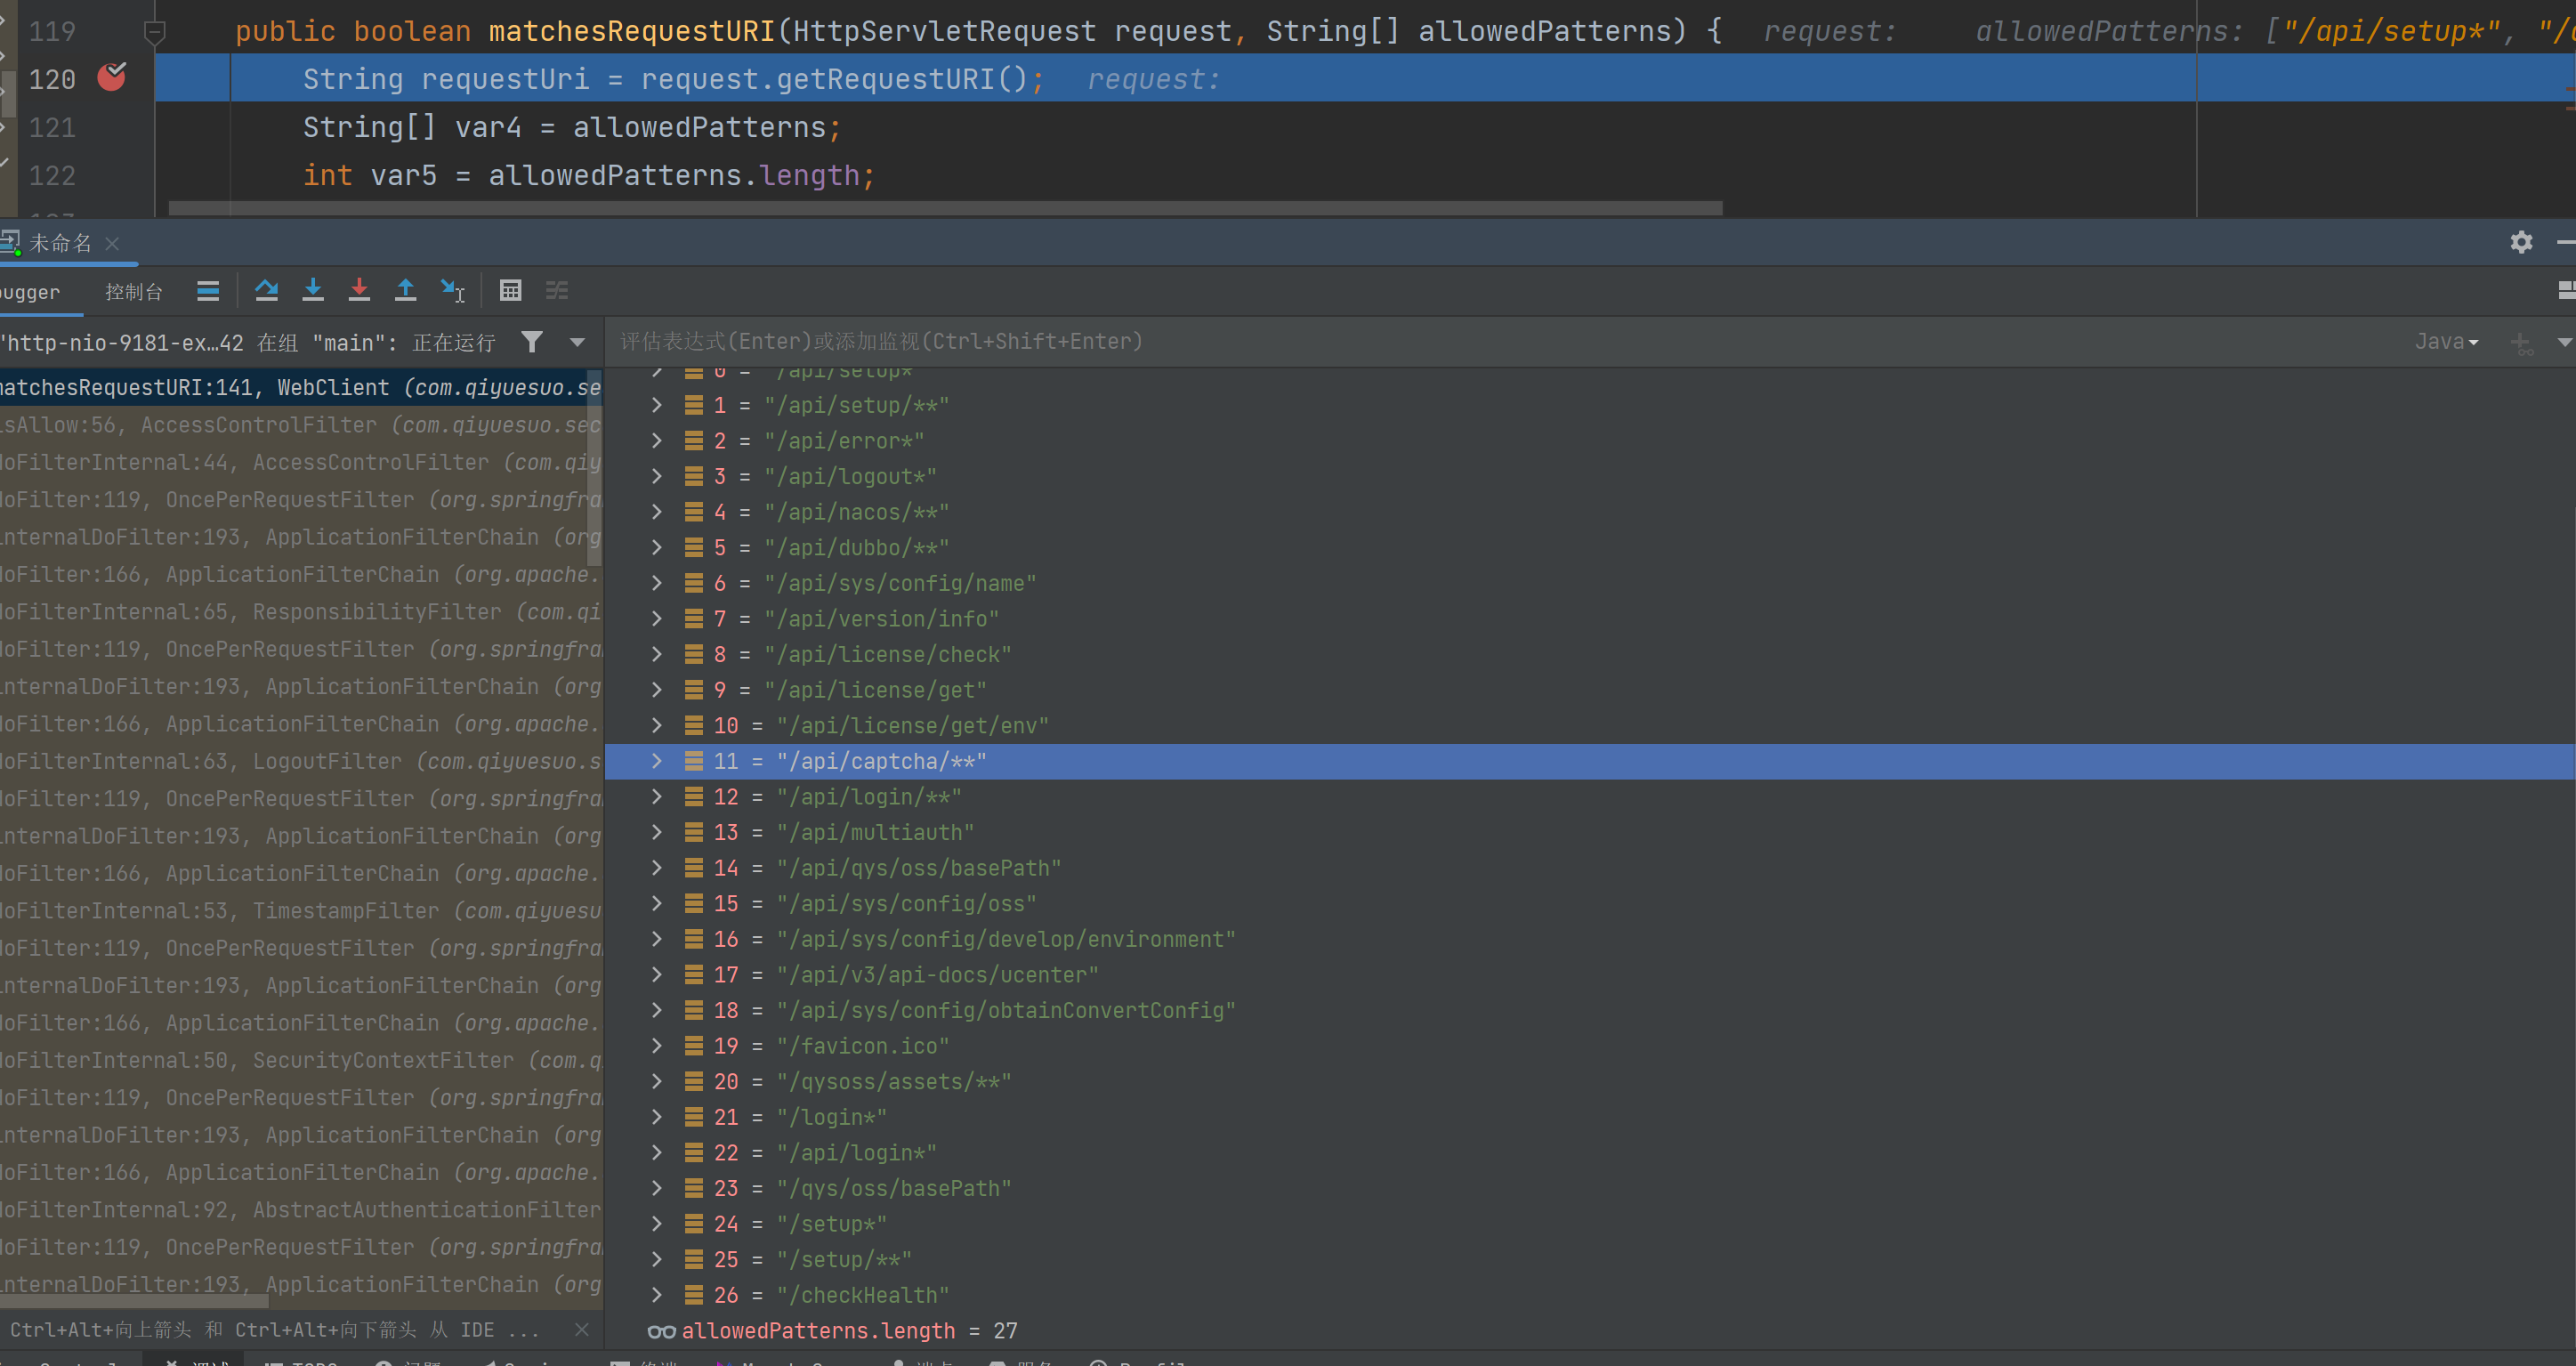Click the Step Over debugger icon

[266, 290]
